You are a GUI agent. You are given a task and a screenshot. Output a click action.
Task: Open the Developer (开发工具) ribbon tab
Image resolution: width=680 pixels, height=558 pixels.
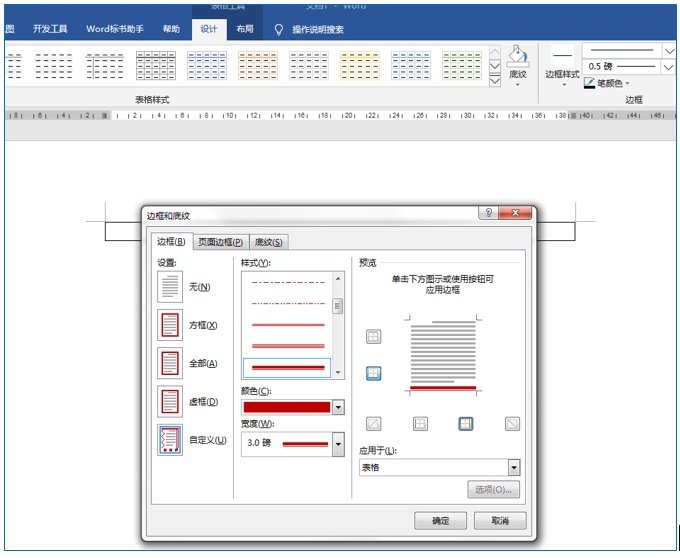pyautogui.click(x=50, y=29)
